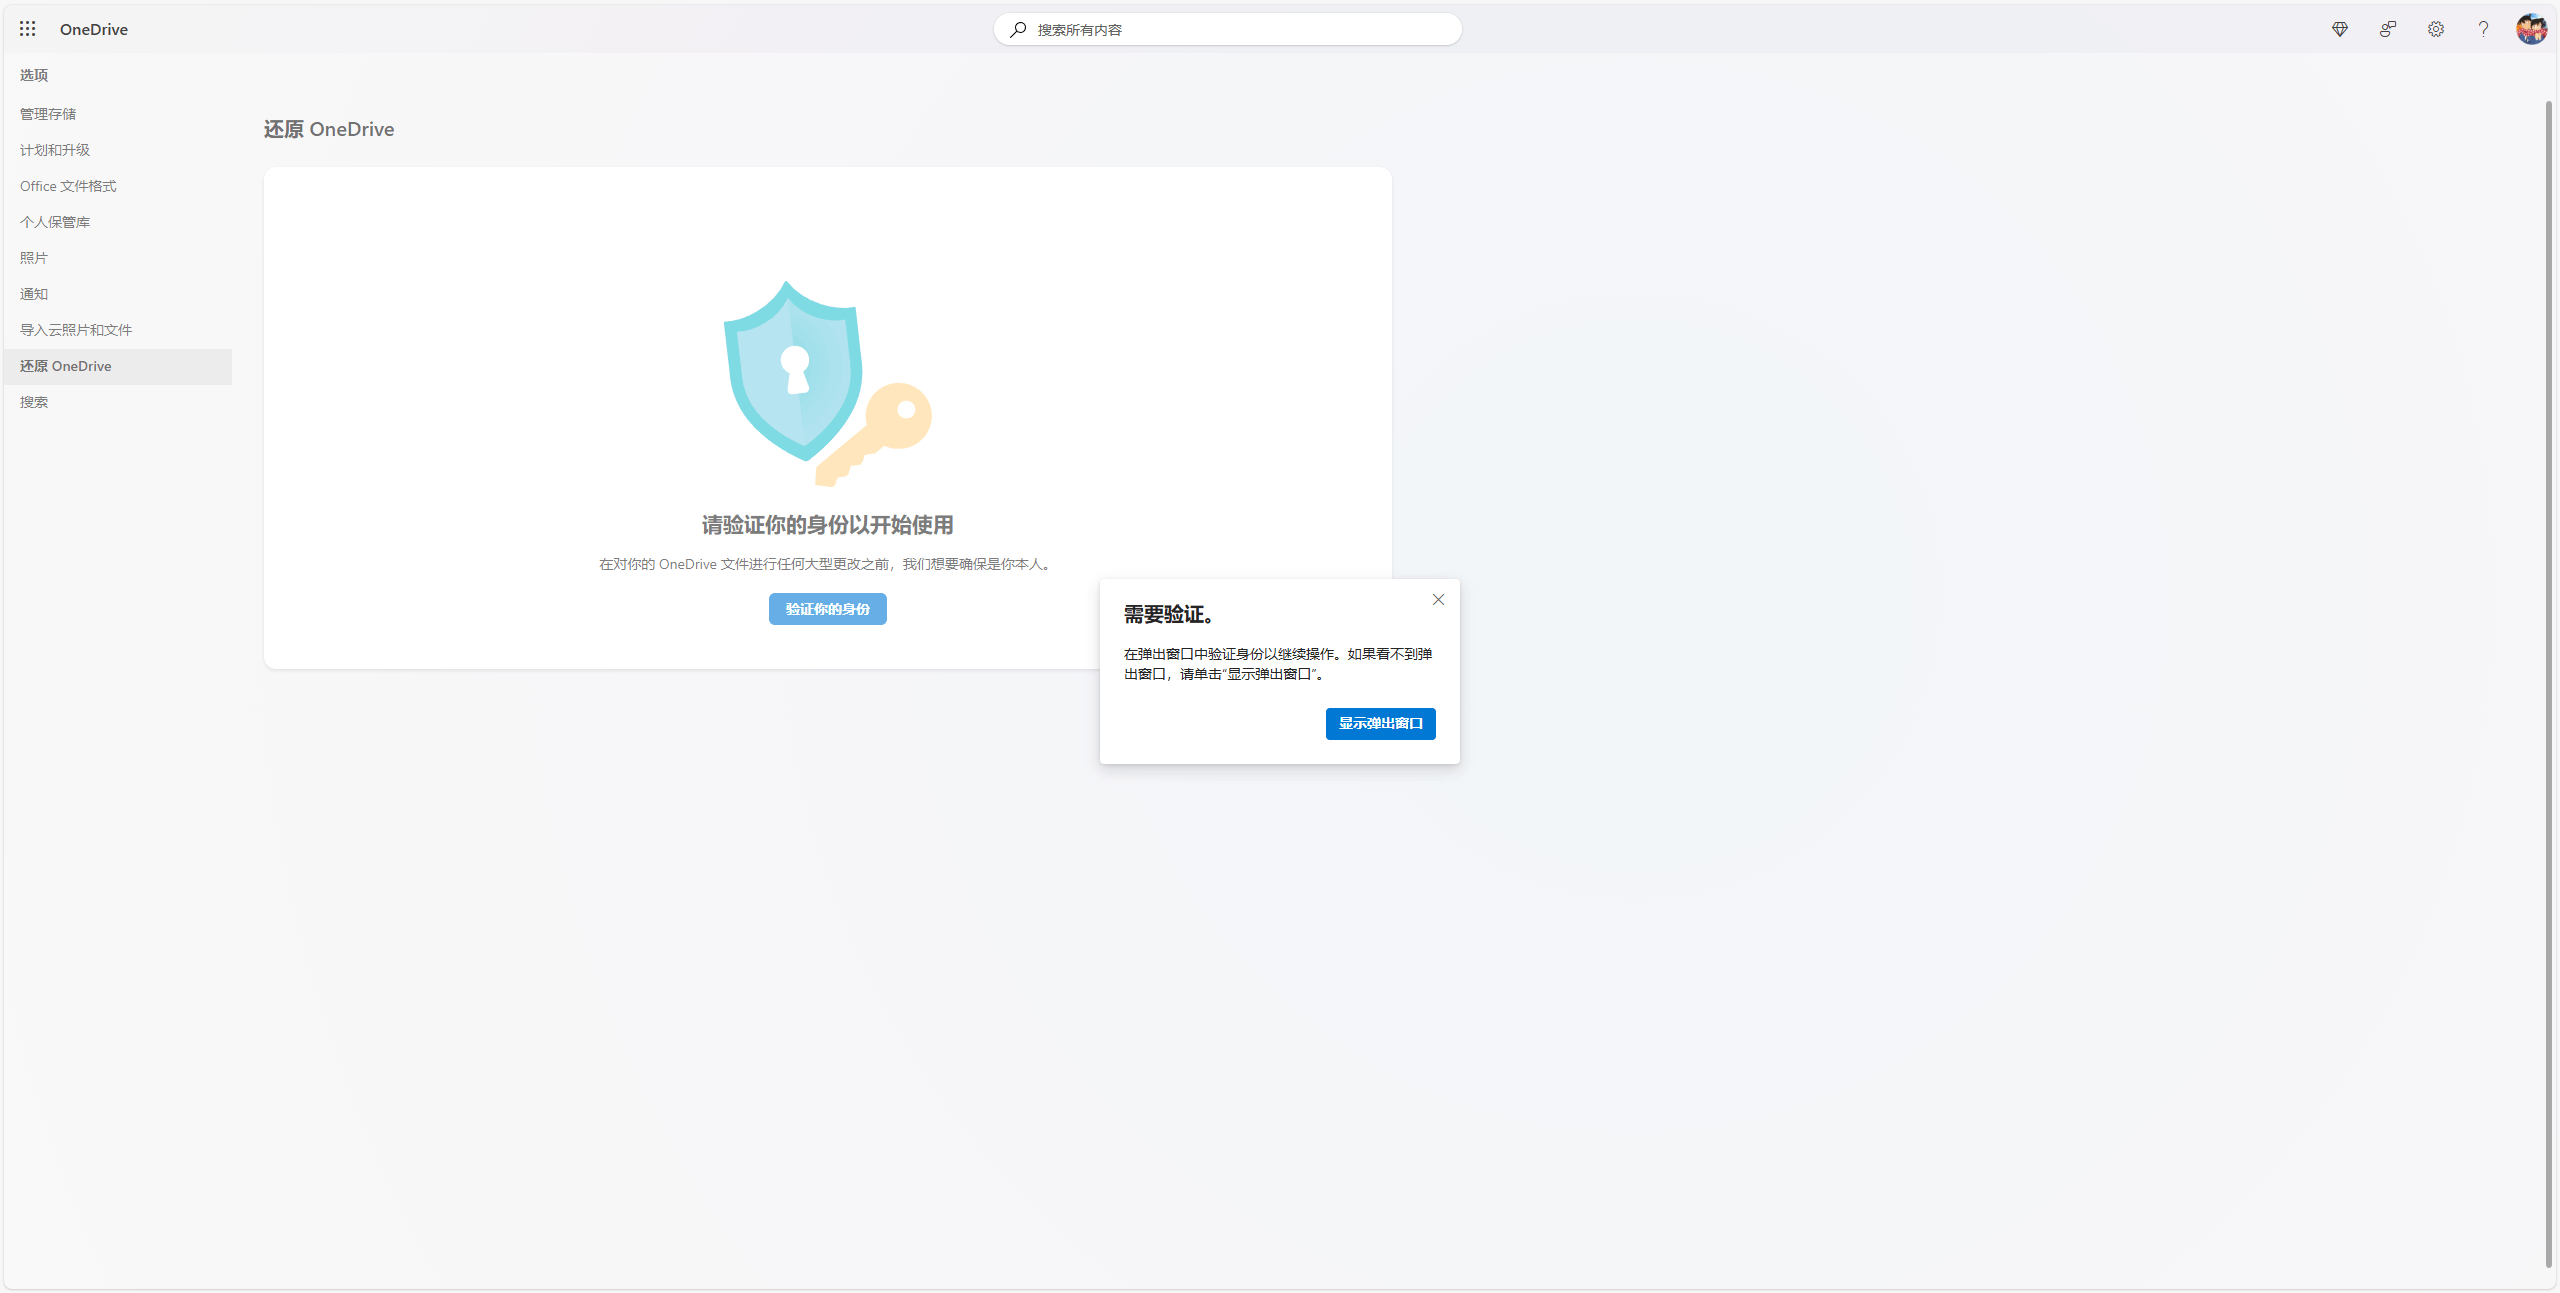The image size is (2560, 1293).
Task: Go to 个人保管库 options
Action: (55, 222)
